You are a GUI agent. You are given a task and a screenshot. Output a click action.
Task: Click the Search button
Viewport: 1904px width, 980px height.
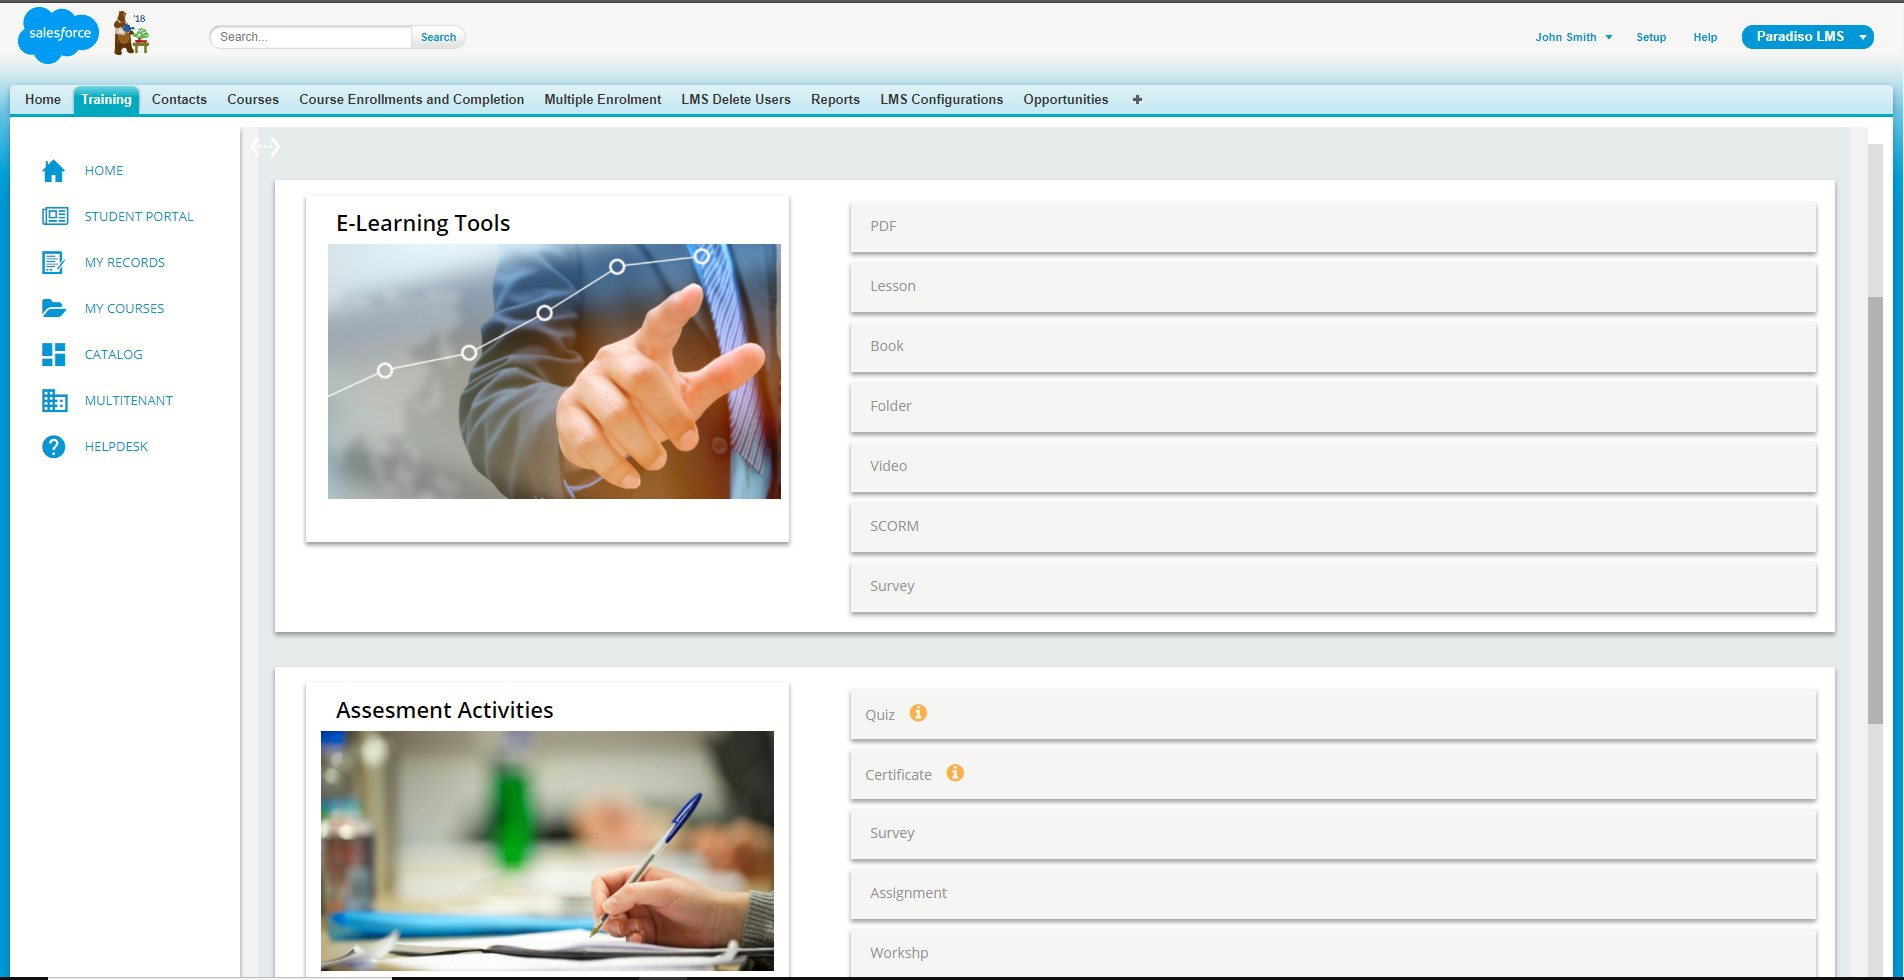[x=438, y=37]
